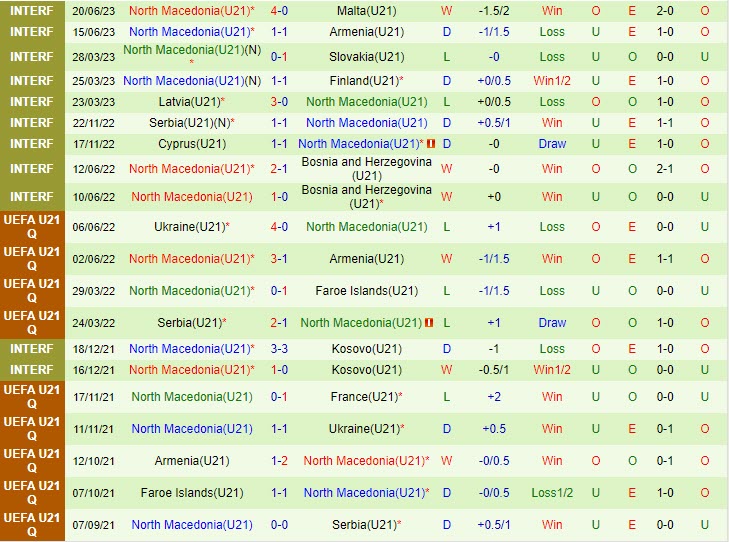Click UEFA U21 Q label in 17/11/21 row

32,397
